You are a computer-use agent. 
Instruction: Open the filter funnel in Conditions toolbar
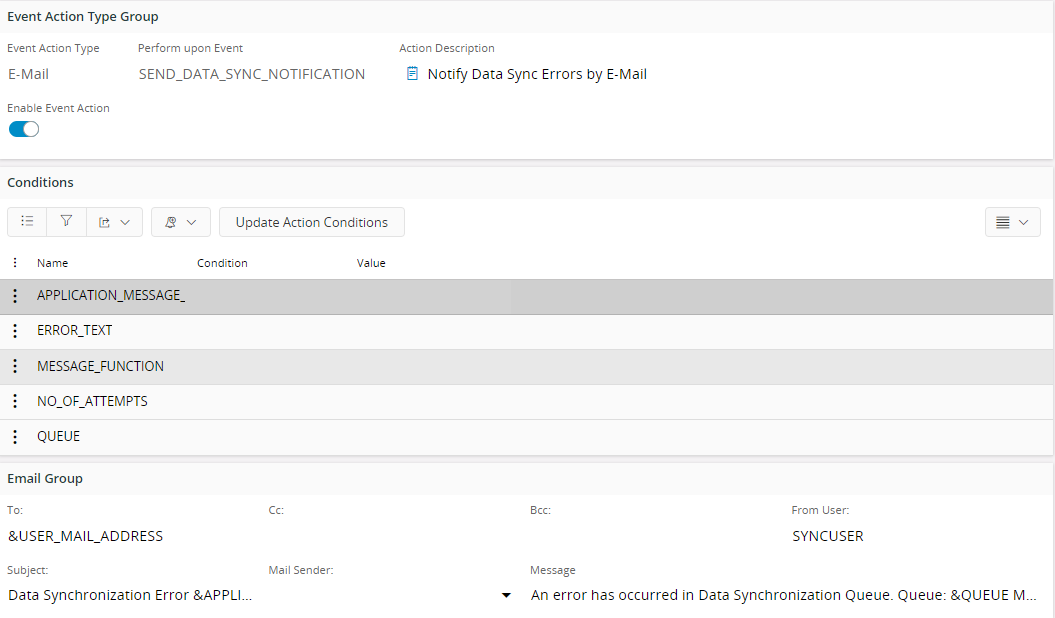coord(66,222)
